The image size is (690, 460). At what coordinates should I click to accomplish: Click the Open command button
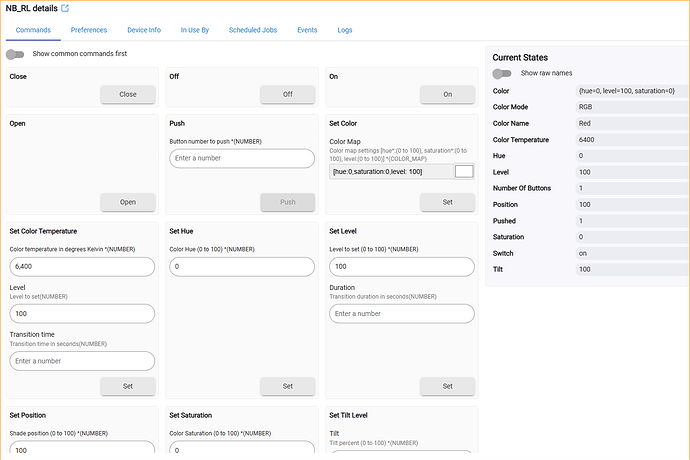point(127,202)
